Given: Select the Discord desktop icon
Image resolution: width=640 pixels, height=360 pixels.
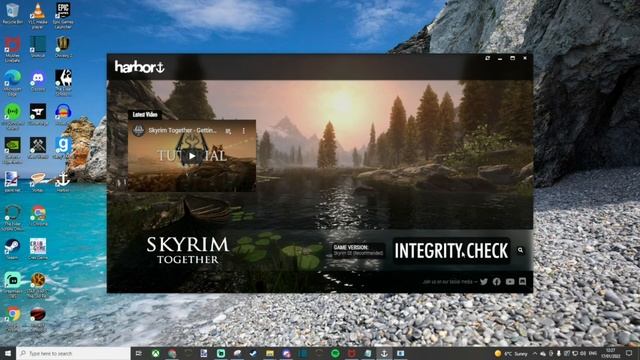Looking at the screenshot, I should 38,80.
